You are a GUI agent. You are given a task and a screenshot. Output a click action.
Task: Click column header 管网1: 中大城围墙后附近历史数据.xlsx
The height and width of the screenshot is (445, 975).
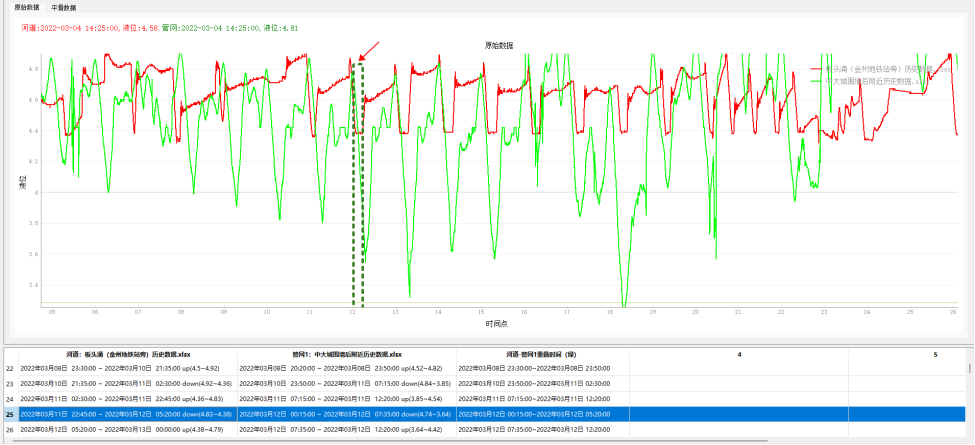tap(347, 354)
